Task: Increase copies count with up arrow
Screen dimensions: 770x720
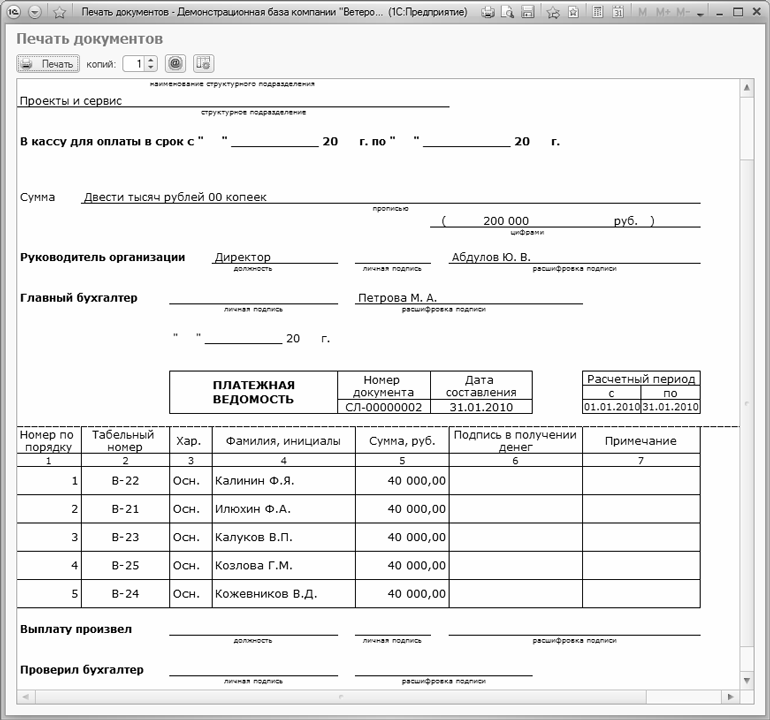Action: (x=151, y=60)
